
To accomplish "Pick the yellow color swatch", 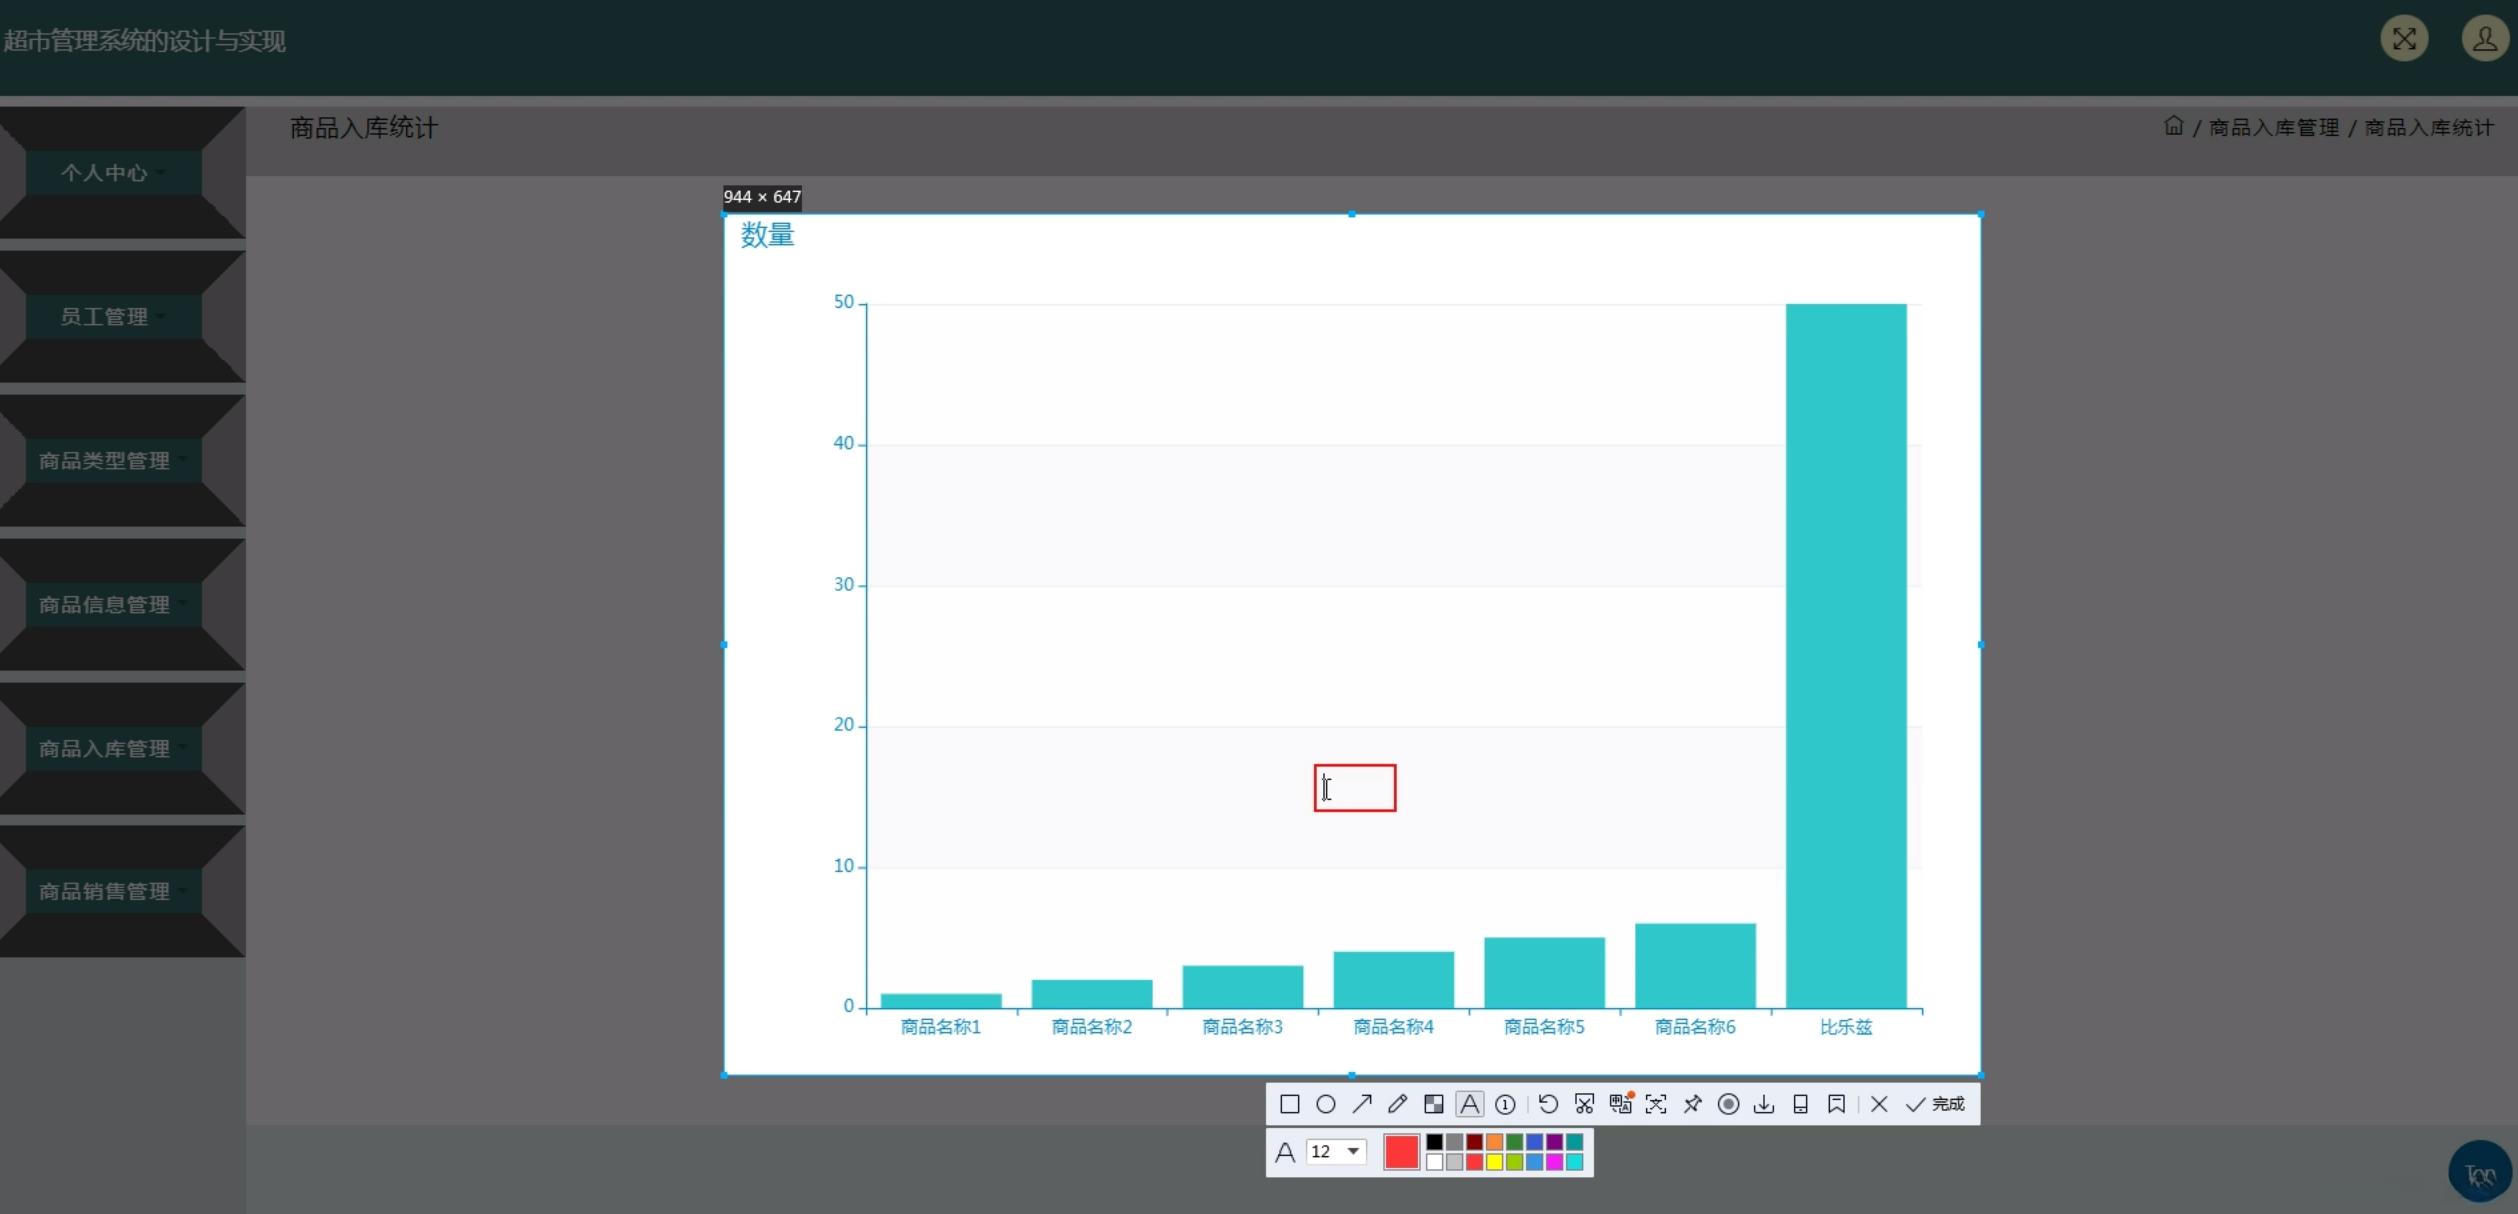I will (1494, 1162).
